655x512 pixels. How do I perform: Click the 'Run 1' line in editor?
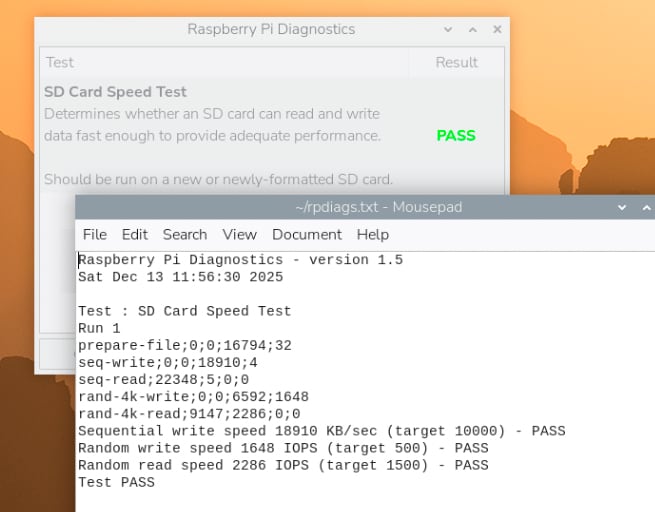[99, 328]
